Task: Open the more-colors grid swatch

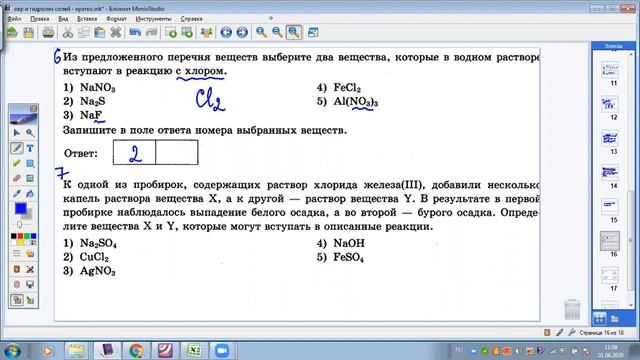Action: (33, 242)
